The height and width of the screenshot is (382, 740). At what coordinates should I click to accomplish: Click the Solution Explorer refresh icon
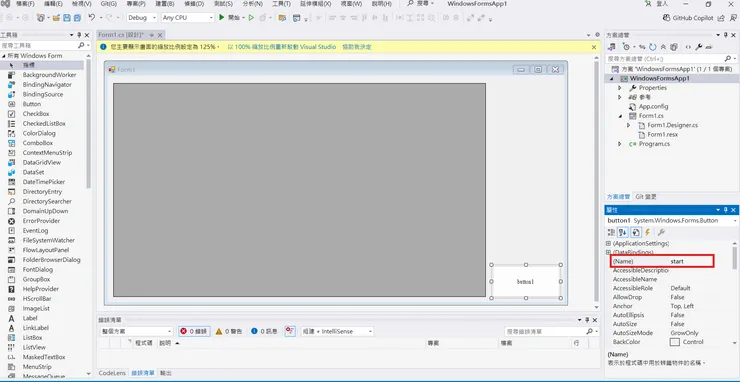coord(653,47)
